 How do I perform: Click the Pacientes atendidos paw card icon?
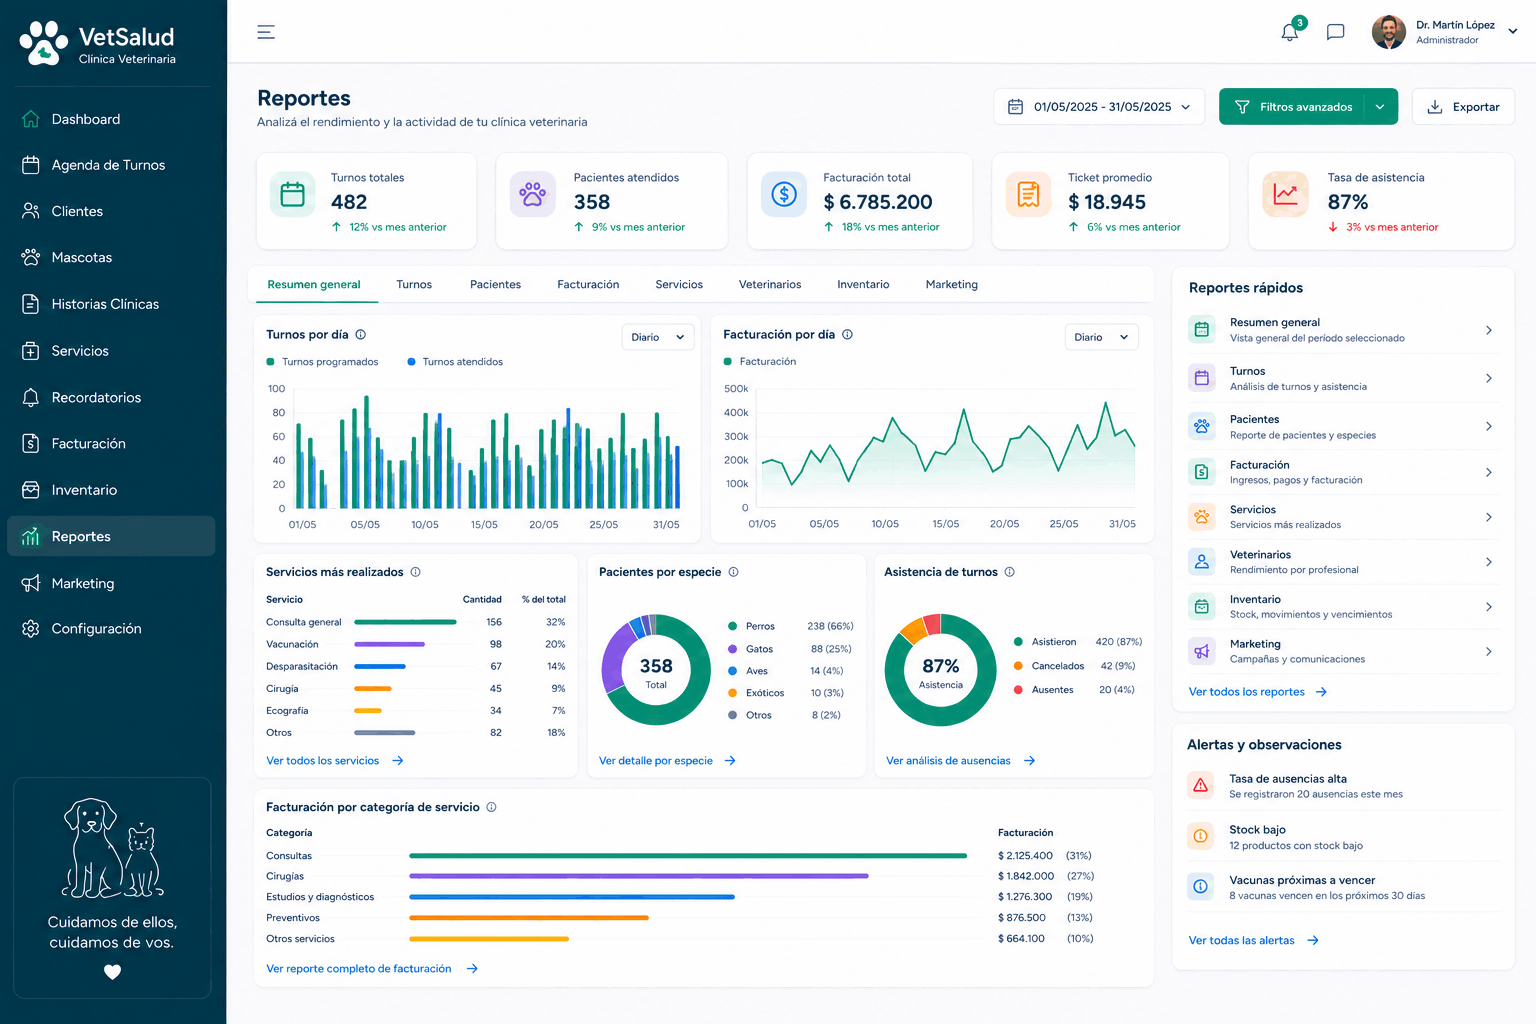(533, 194)
